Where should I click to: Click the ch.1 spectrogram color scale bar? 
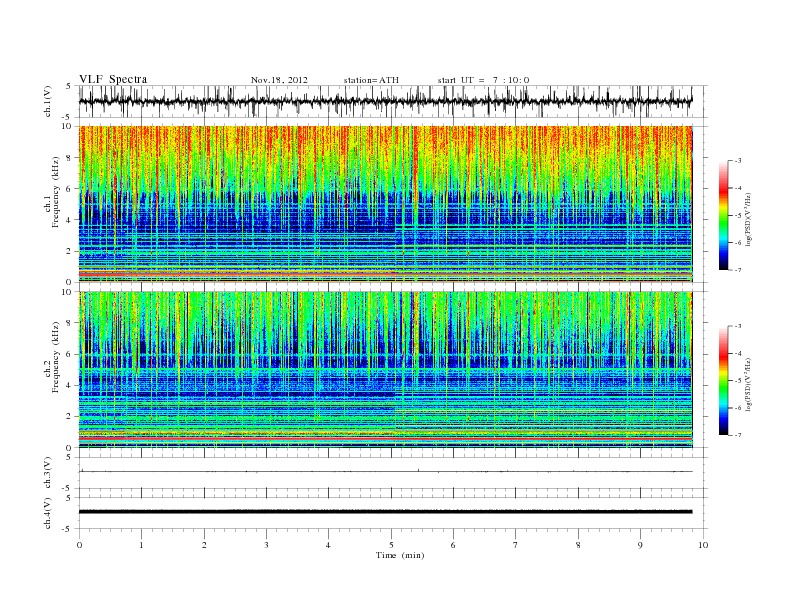point(723,215)
